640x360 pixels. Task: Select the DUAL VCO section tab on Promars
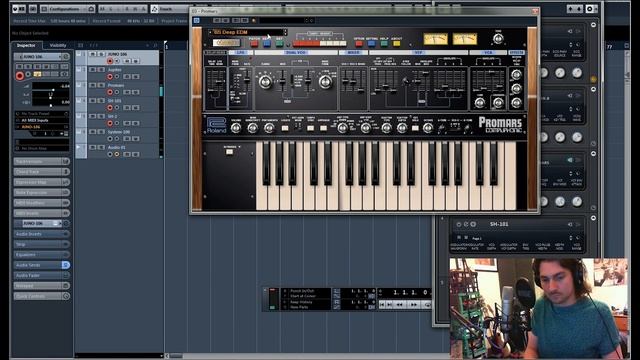point(296,53)
